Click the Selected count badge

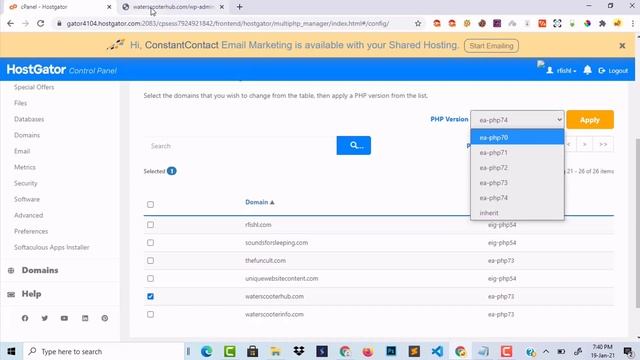pos(171,171)
